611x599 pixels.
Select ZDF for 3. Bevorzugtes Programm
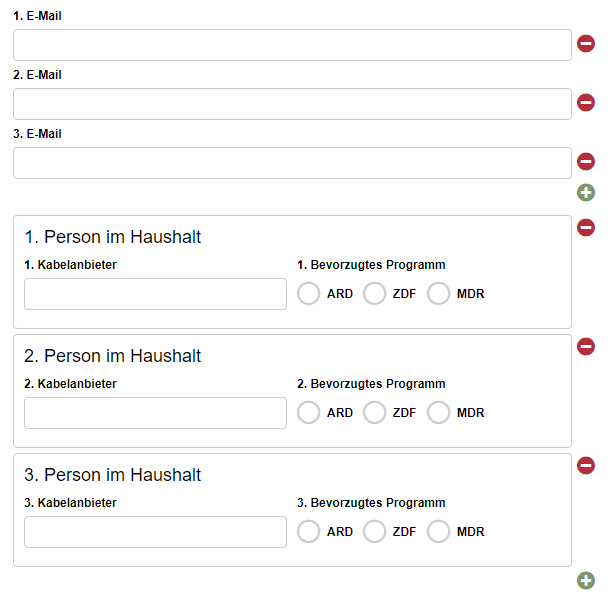[x=374, y=531]
